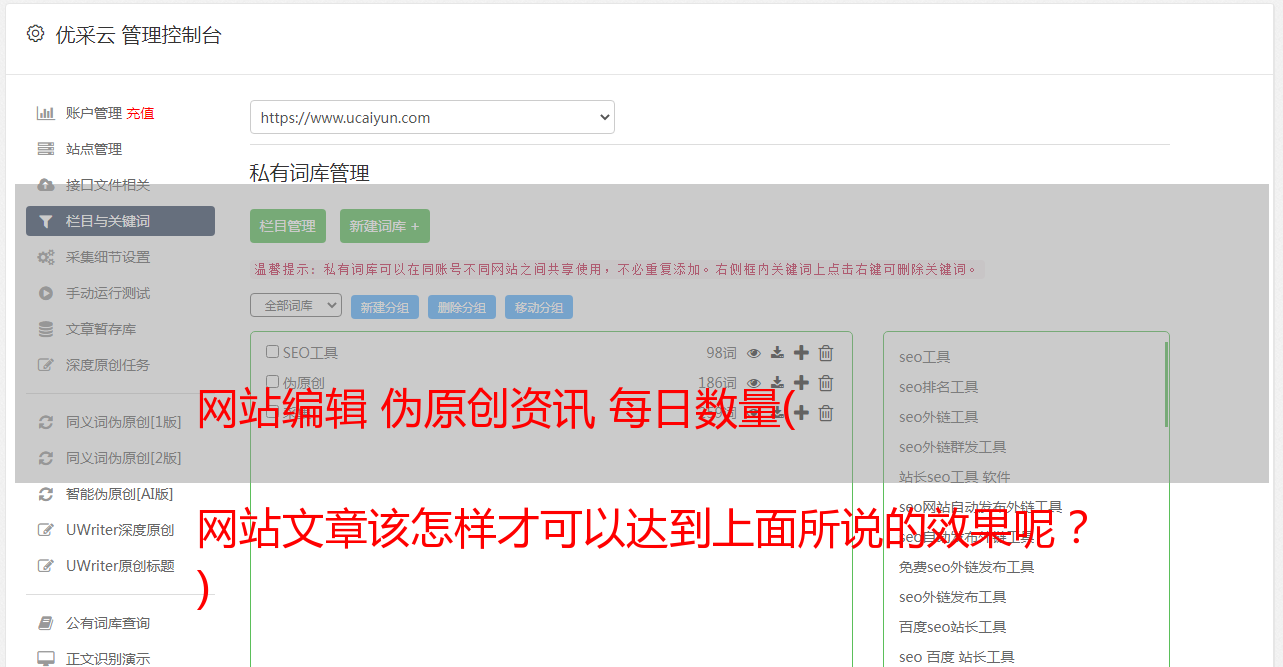Click the database icon for 文章暂存库
The height and width of the screenshot is (667, 1283).
[x=45, y=329]
